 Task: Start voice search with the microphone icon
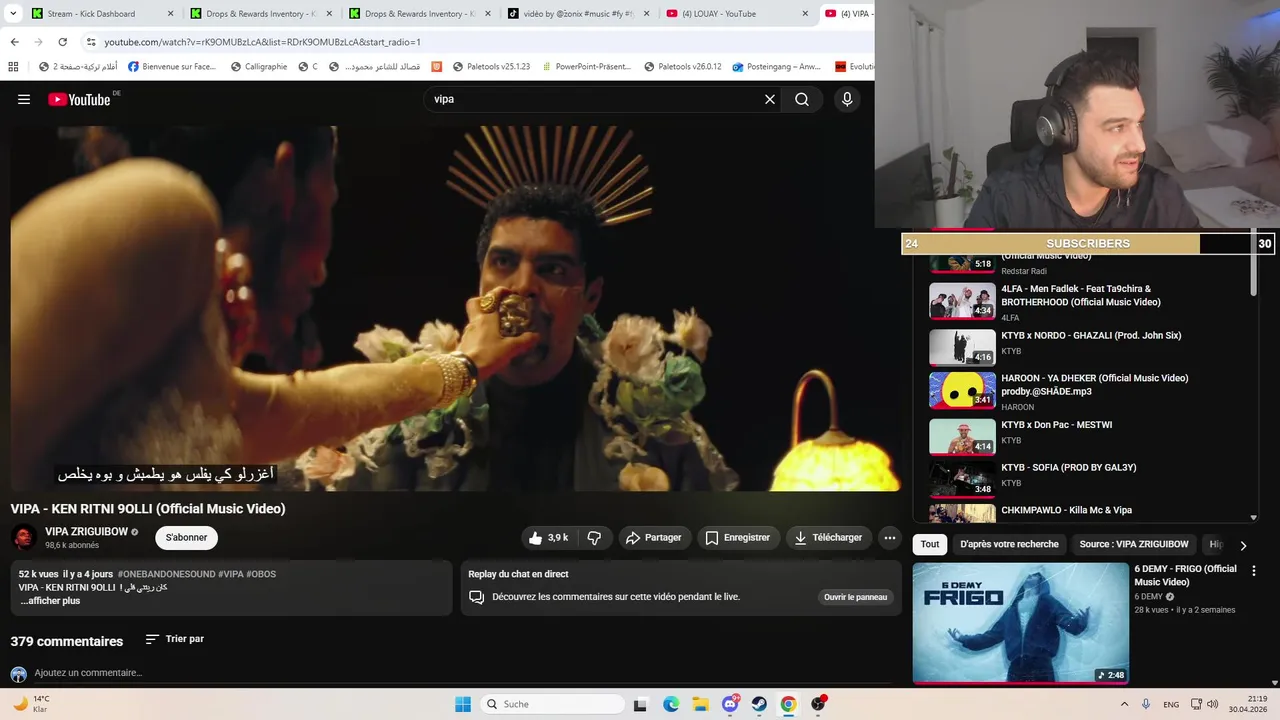pos(847,99)
